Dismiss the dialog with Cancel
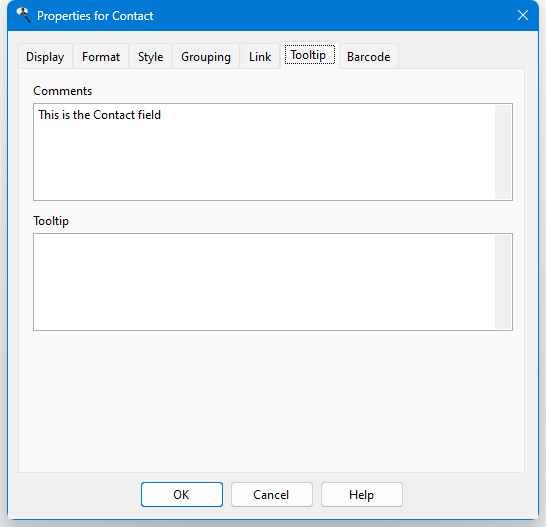Image resolution: width=546 pixels, height=527 pixels. [x=272, y=494]
